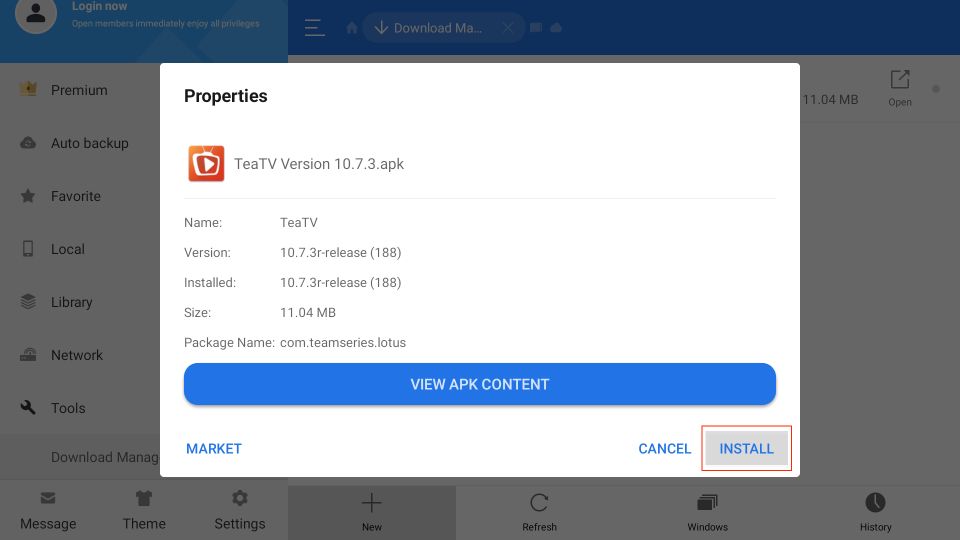Open the Tools wrench icon
Screen dimensions: 960x540
pyautogui.click(x=28, y=407)
